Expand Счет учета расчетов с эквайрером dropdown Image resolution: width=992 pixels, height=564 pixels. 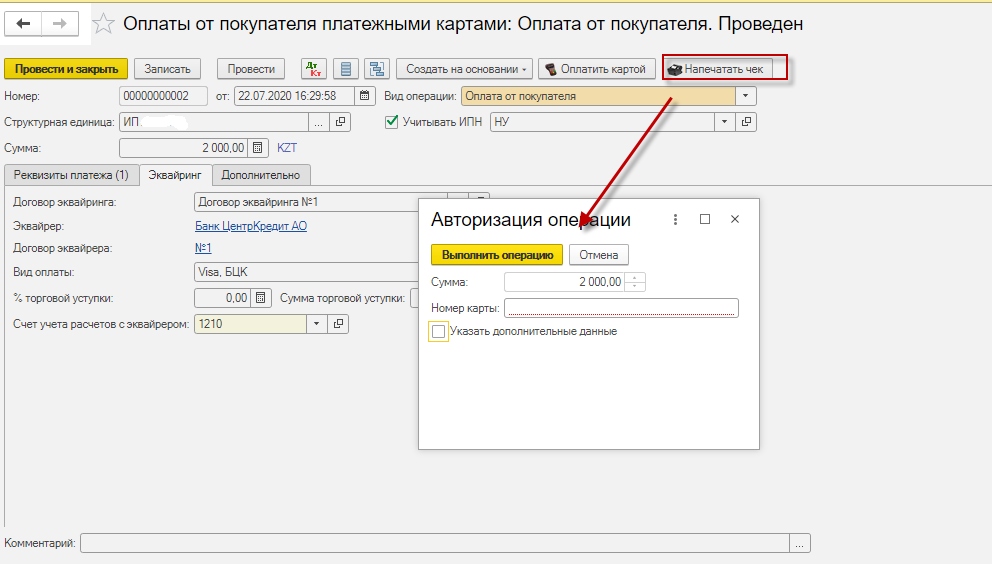[x=316, y=324]
